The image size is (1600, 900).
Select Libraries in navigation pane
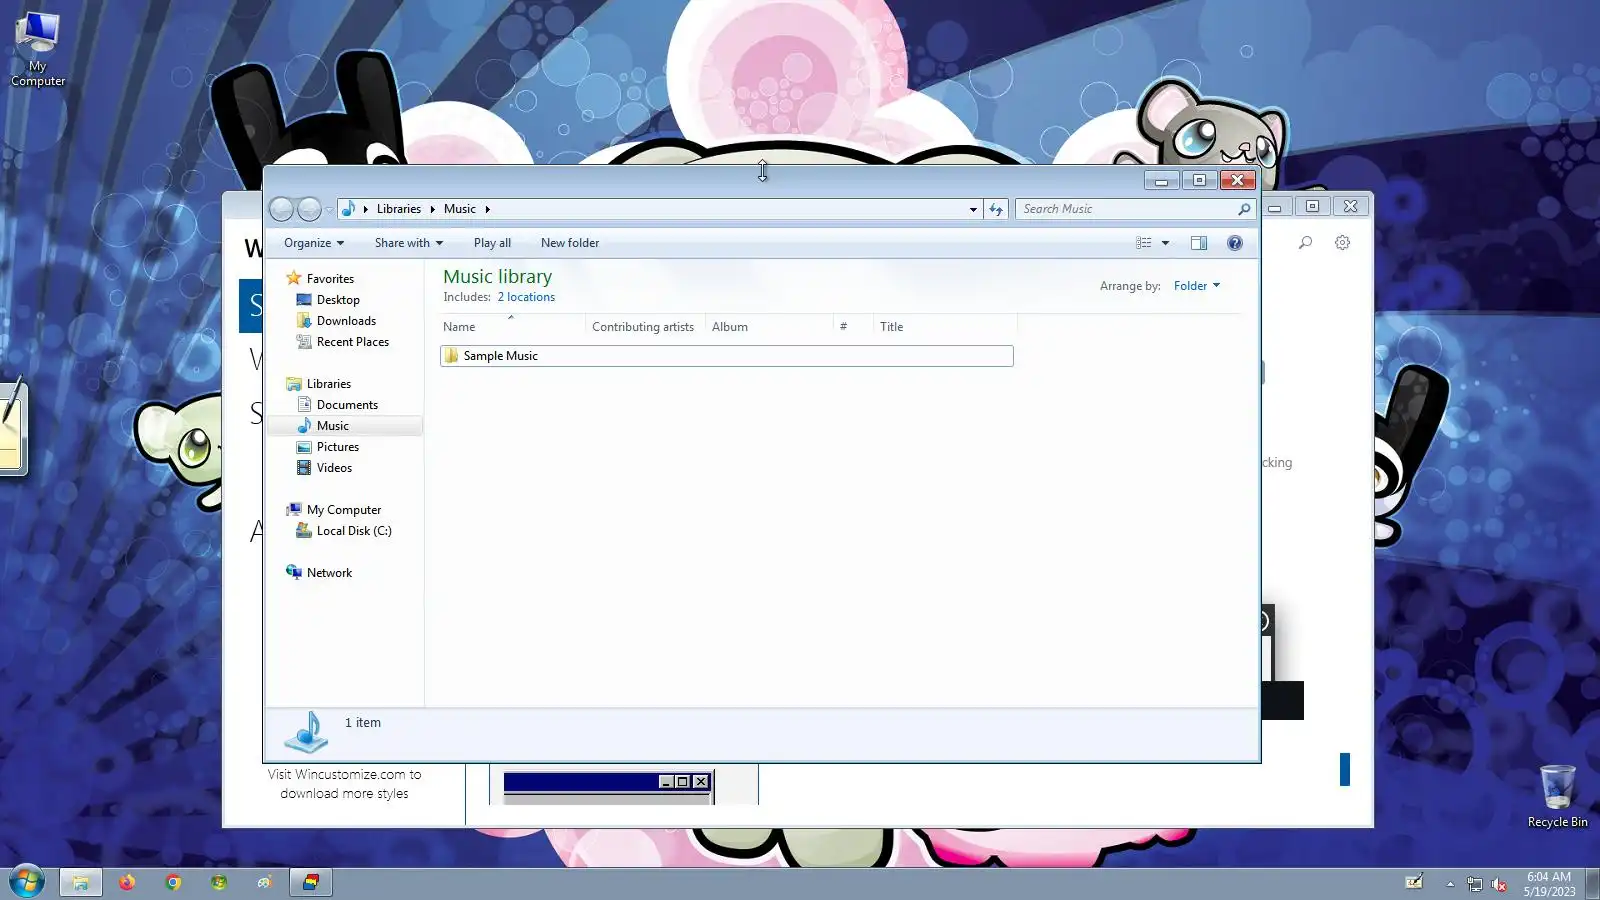(x=329, y=384)
